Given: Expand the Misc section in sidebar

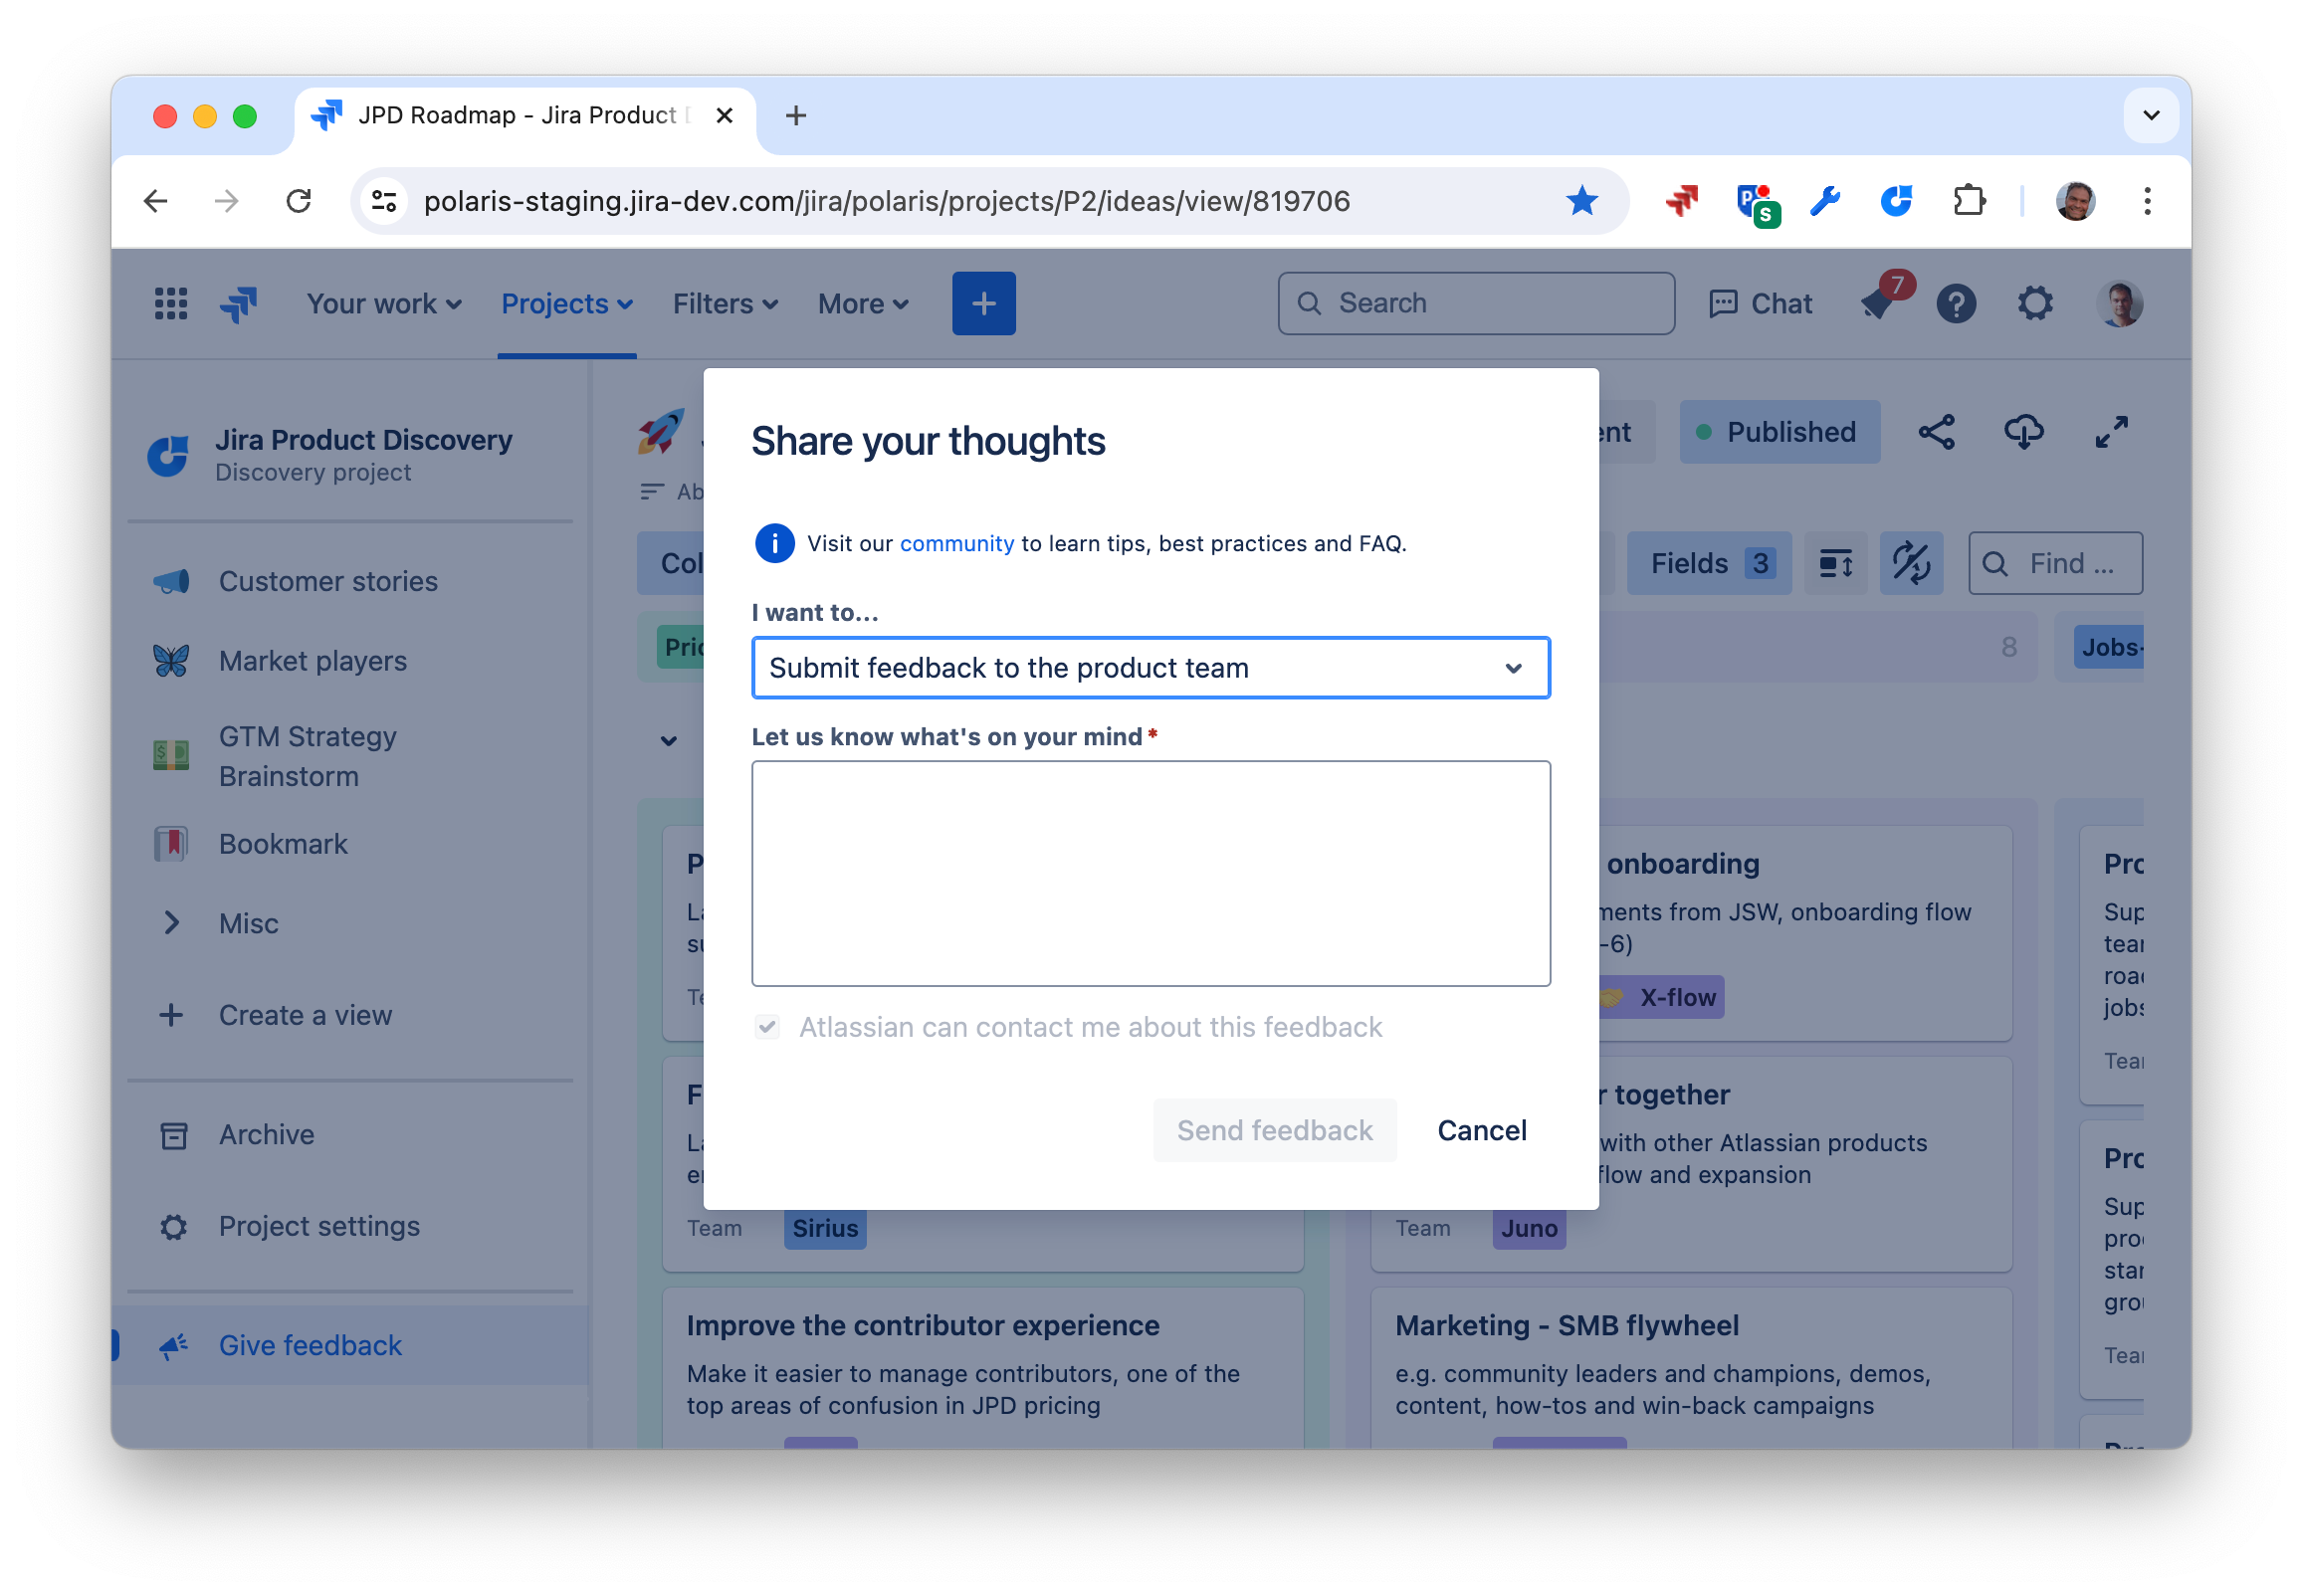Looking at the screenshot, I should pyautogui.click(x=171, y=923).
